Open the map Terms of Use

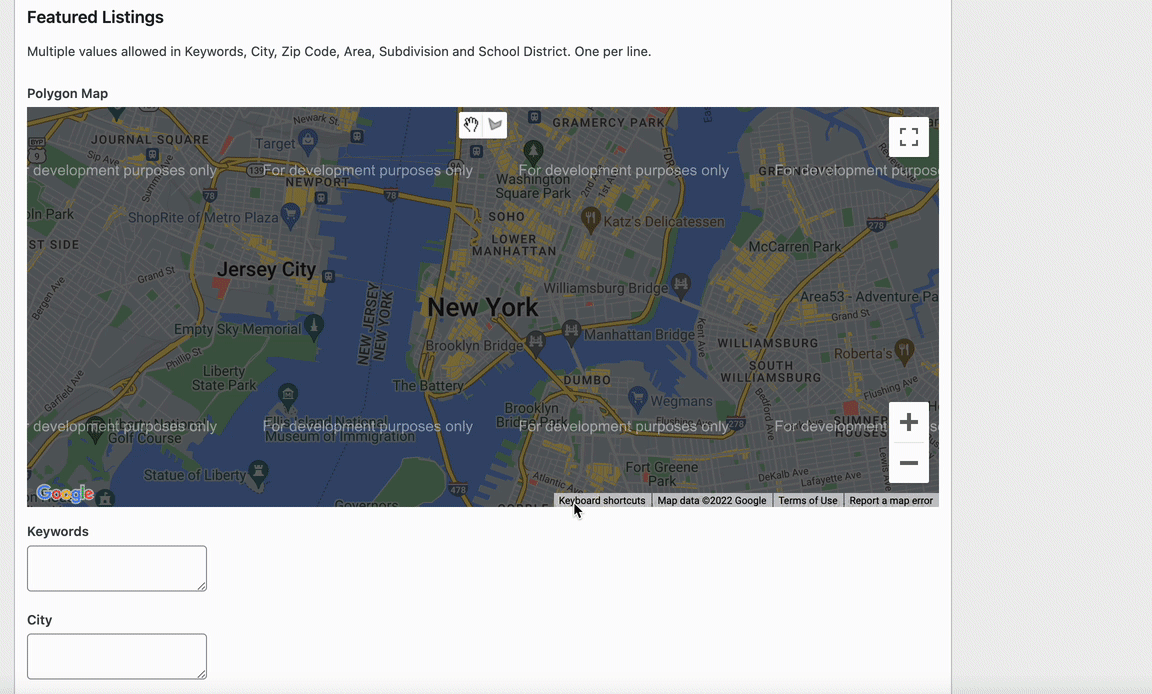[807, 501]
